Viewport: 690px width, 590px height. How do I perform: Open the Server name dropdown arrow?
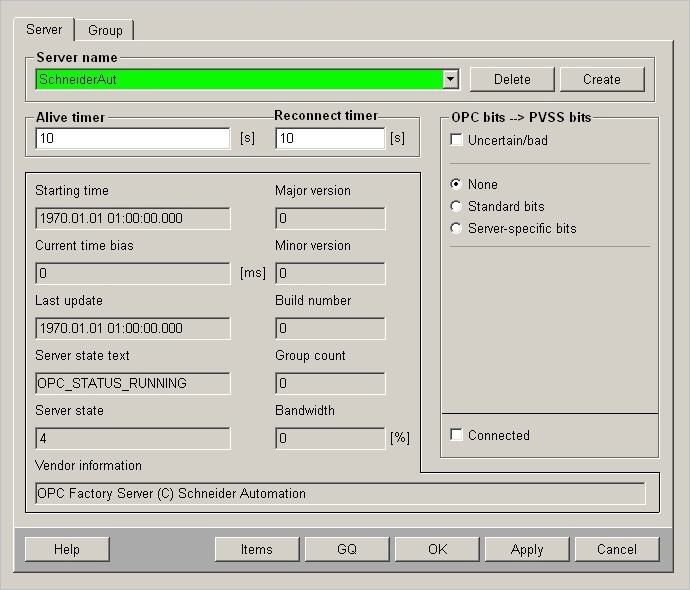(x=450, y=79)
